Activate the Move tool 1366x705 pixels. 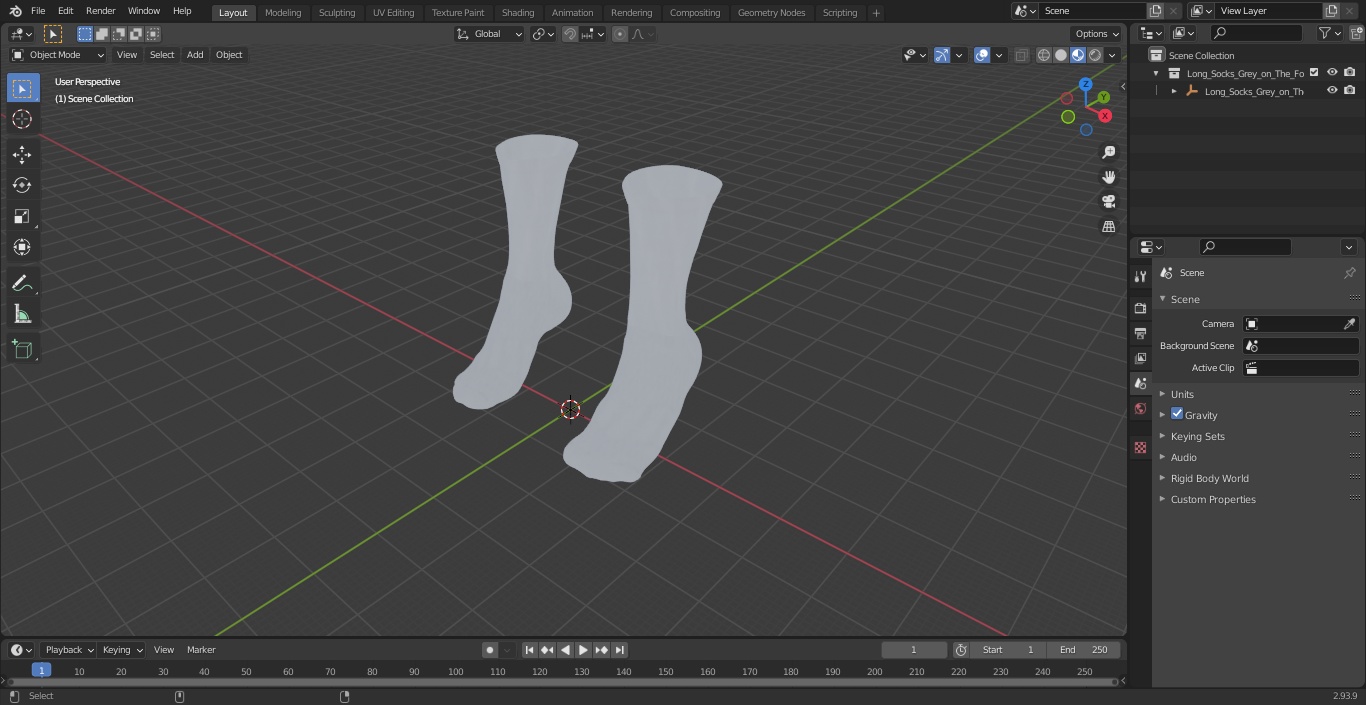(22, 154)
